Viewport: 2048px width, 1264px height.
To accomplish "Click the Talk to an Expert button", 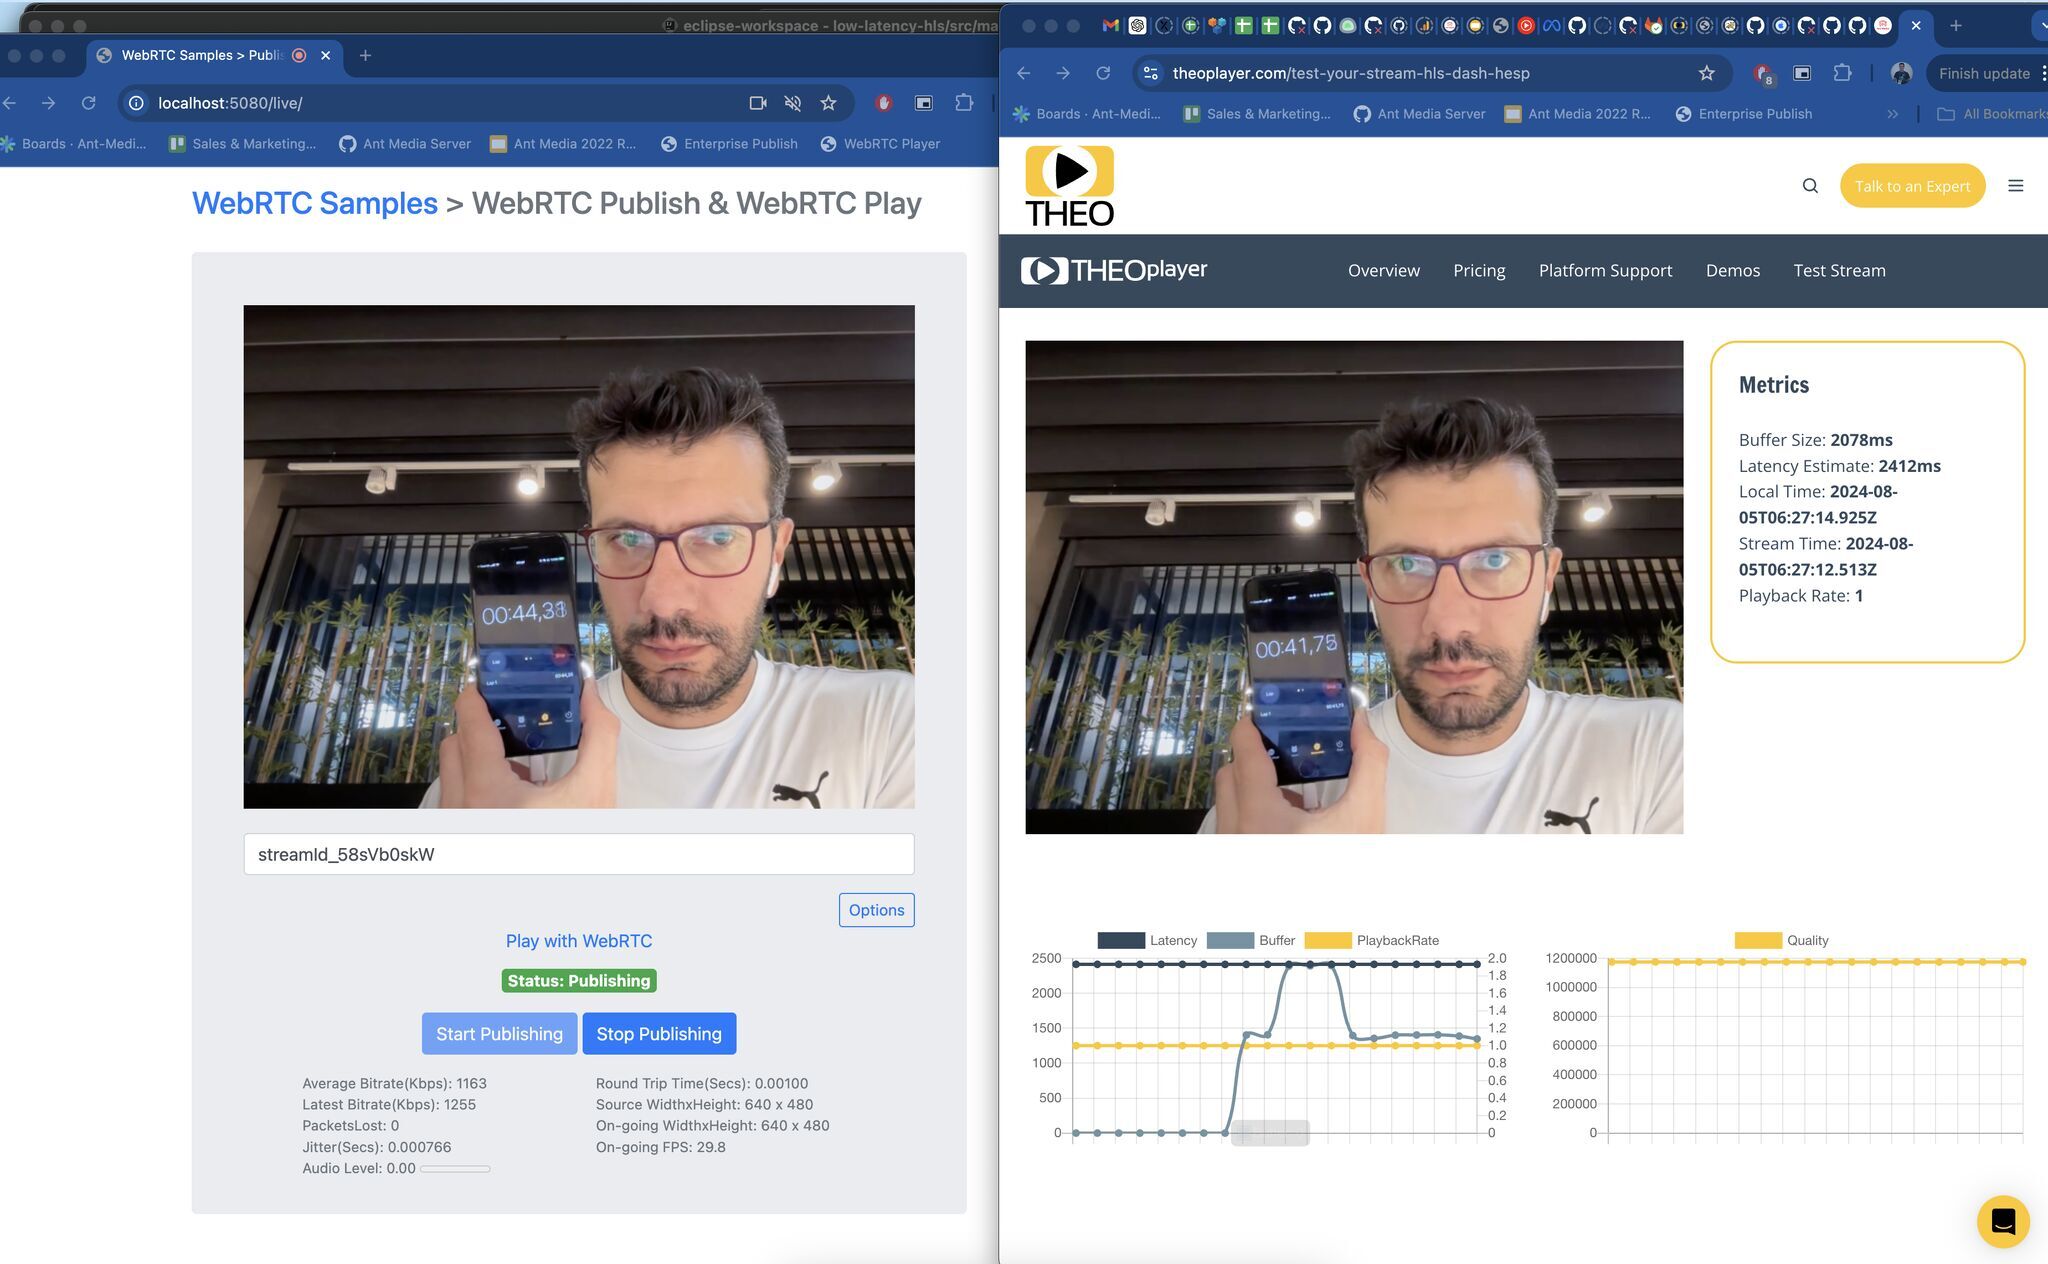I will 1912,186.
